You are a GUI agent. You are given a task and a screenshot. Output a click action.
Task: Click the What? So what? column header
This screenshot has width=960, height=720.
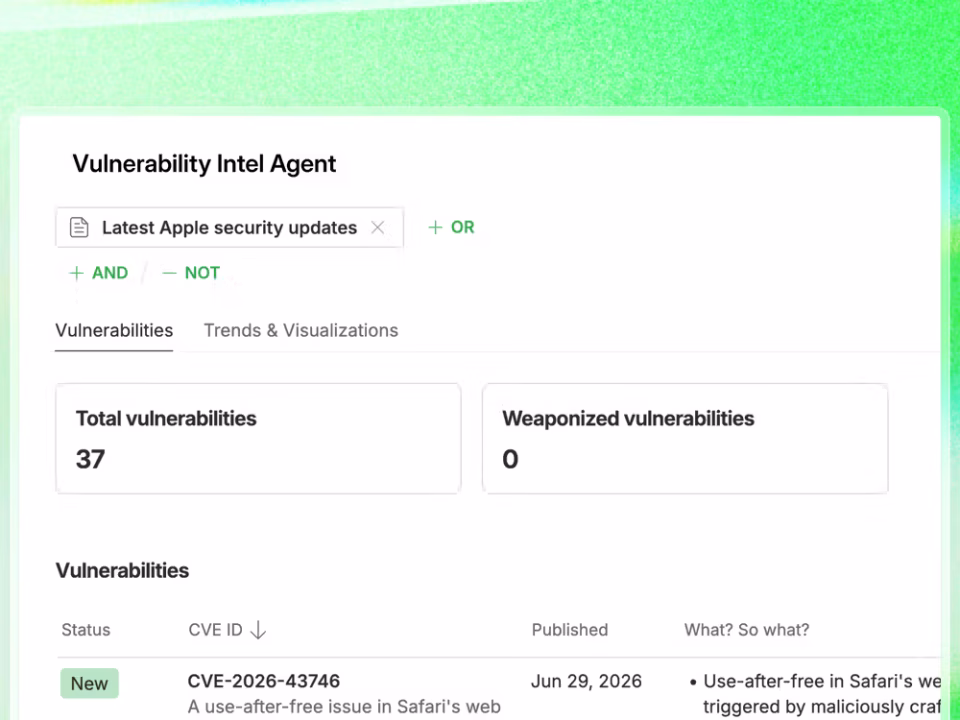click(747, 630)
